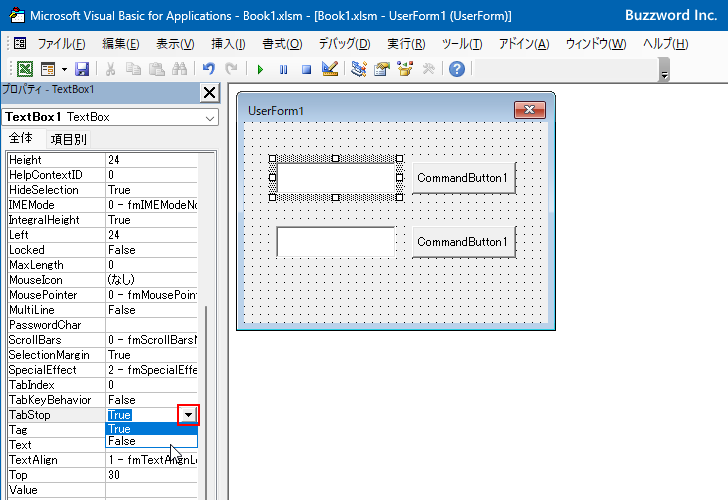Close the UserForm1 design window

pyautogui.click(x=530, y=110)
